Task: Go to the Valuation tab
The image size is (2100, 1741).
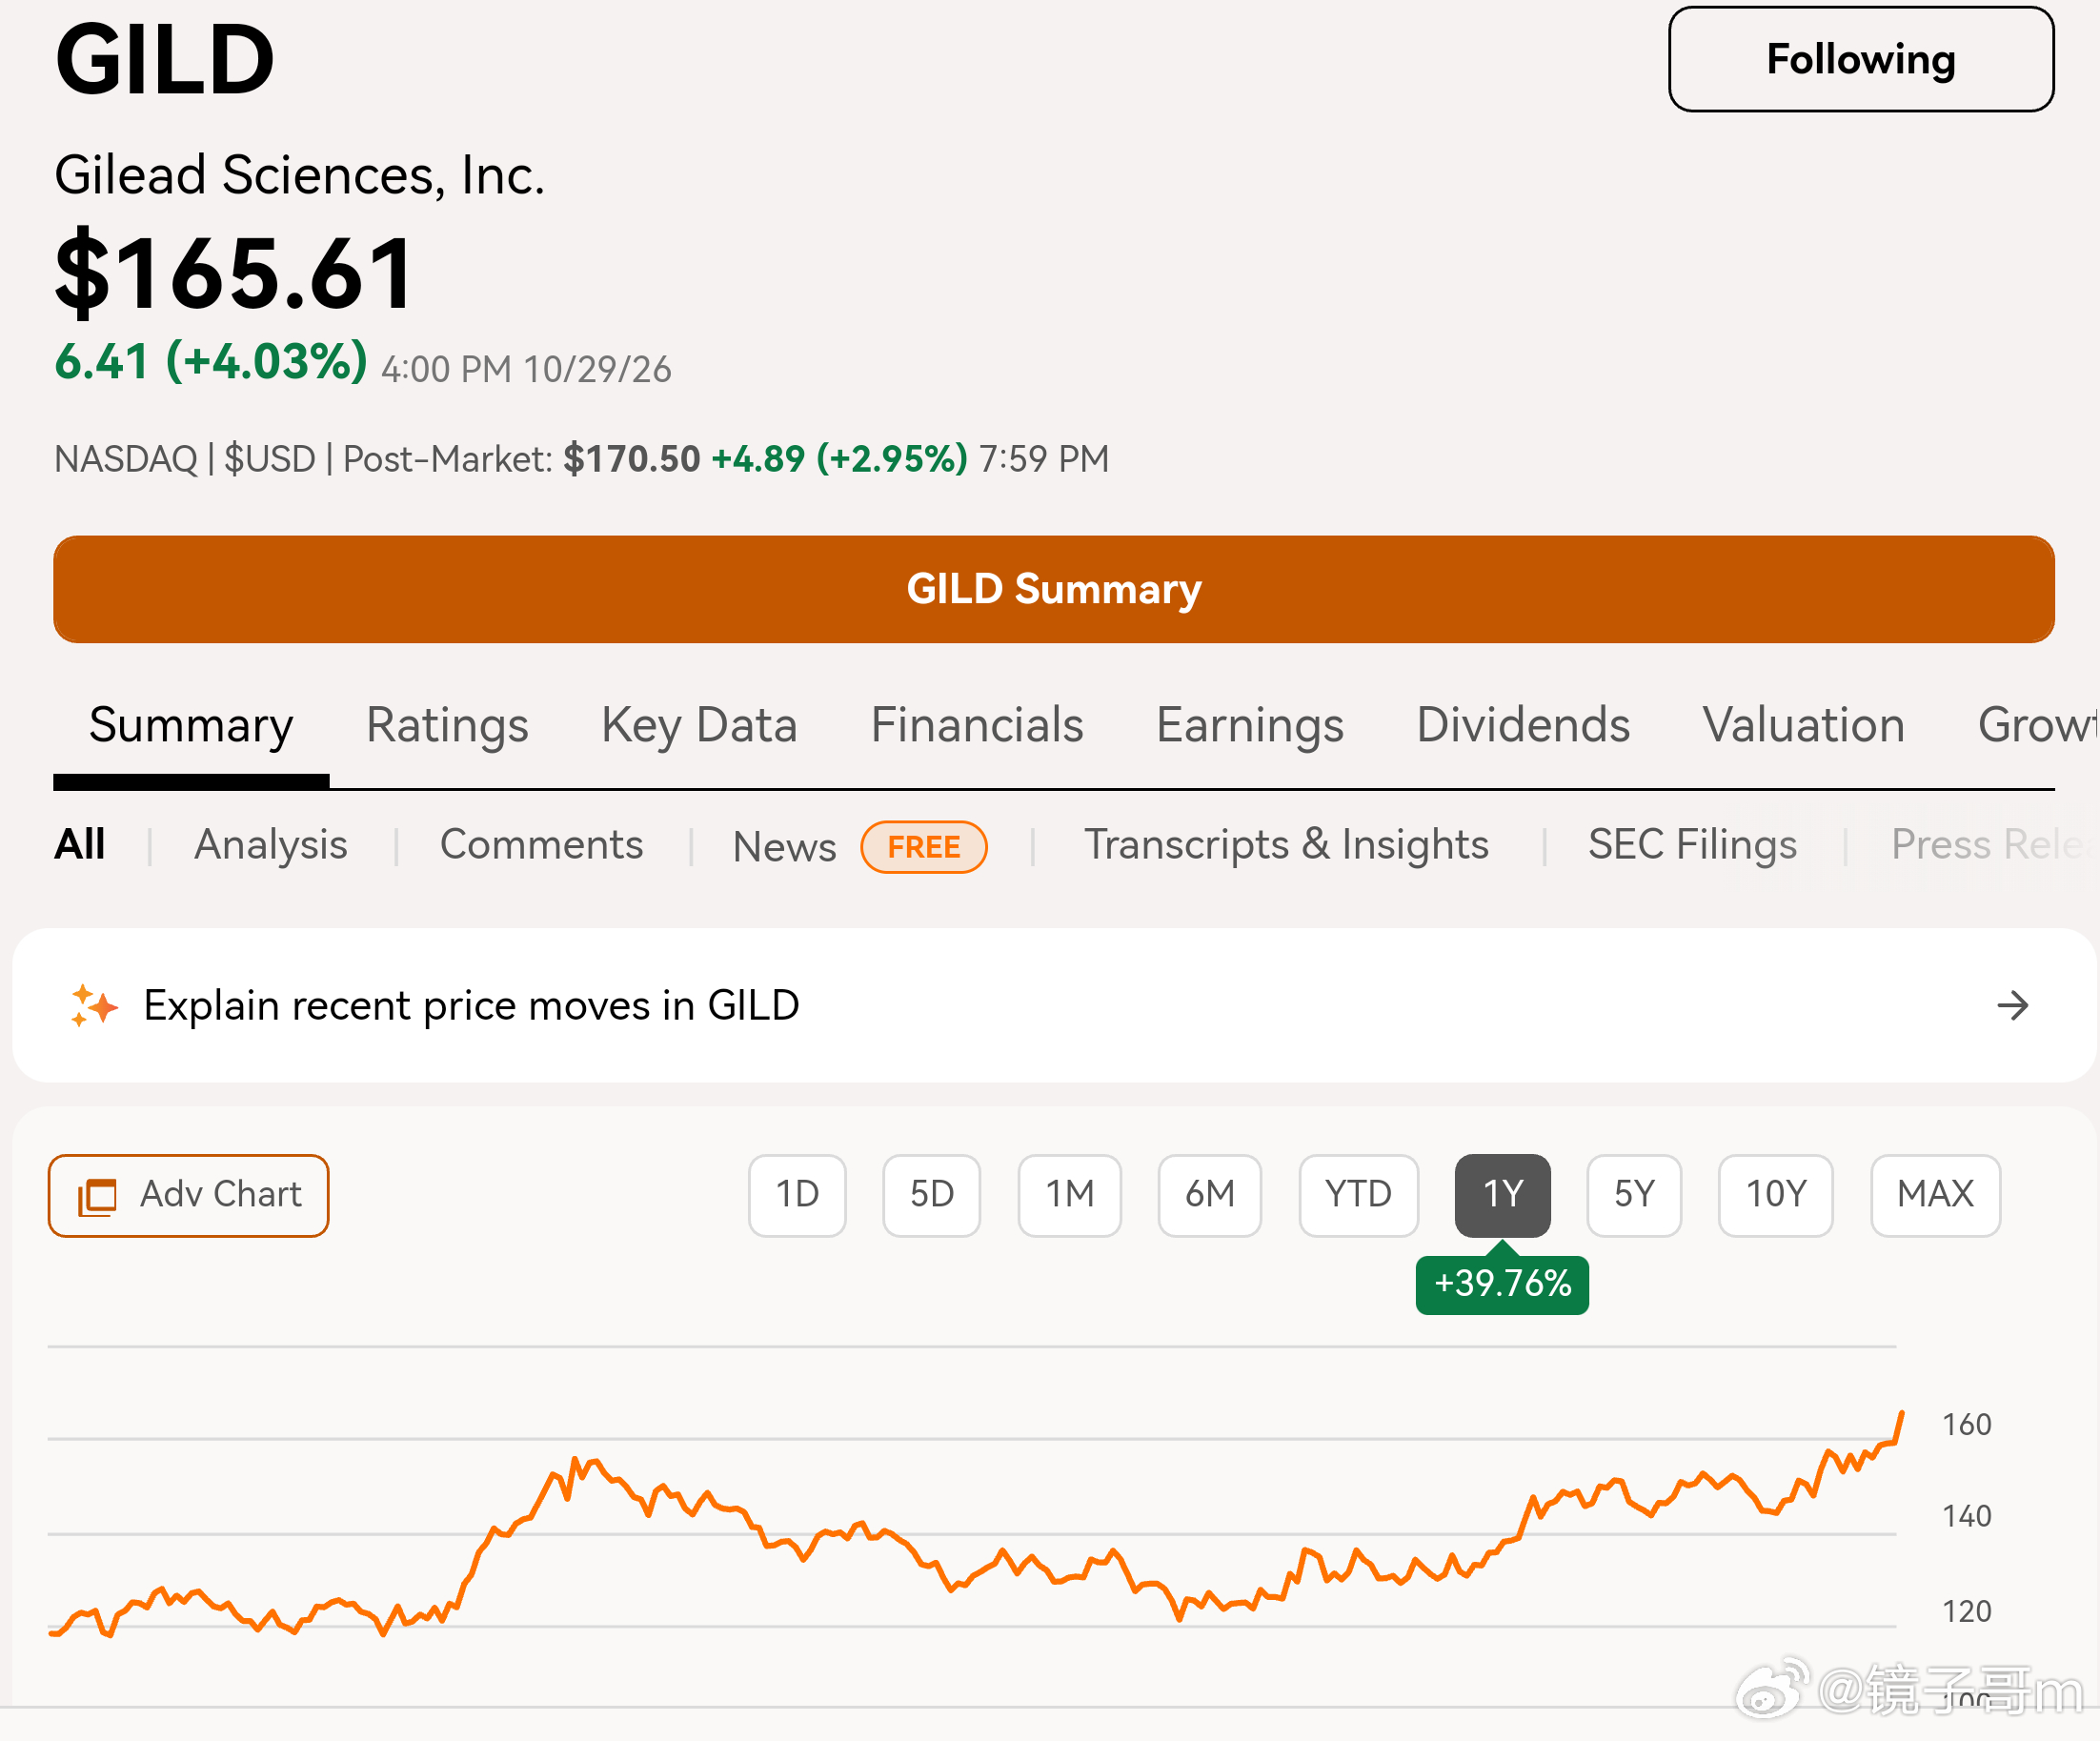Action: tap(1803, 725)
